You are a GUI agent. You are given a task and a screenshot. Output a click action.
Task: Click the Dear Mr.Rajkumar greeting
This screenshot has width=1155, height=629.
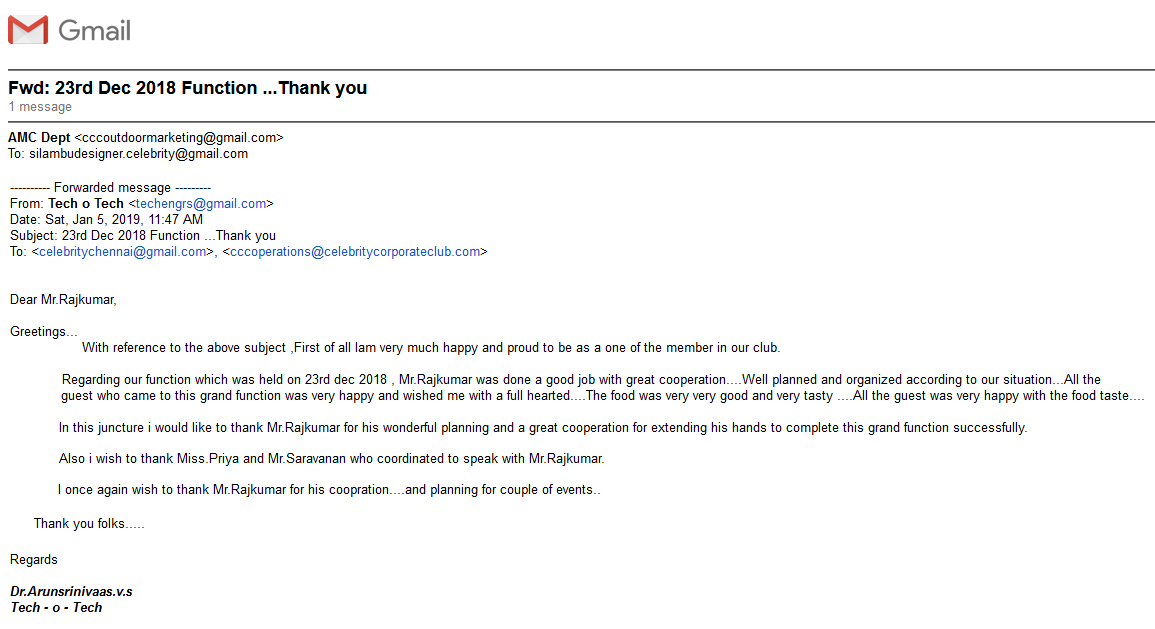coord(63,300)
